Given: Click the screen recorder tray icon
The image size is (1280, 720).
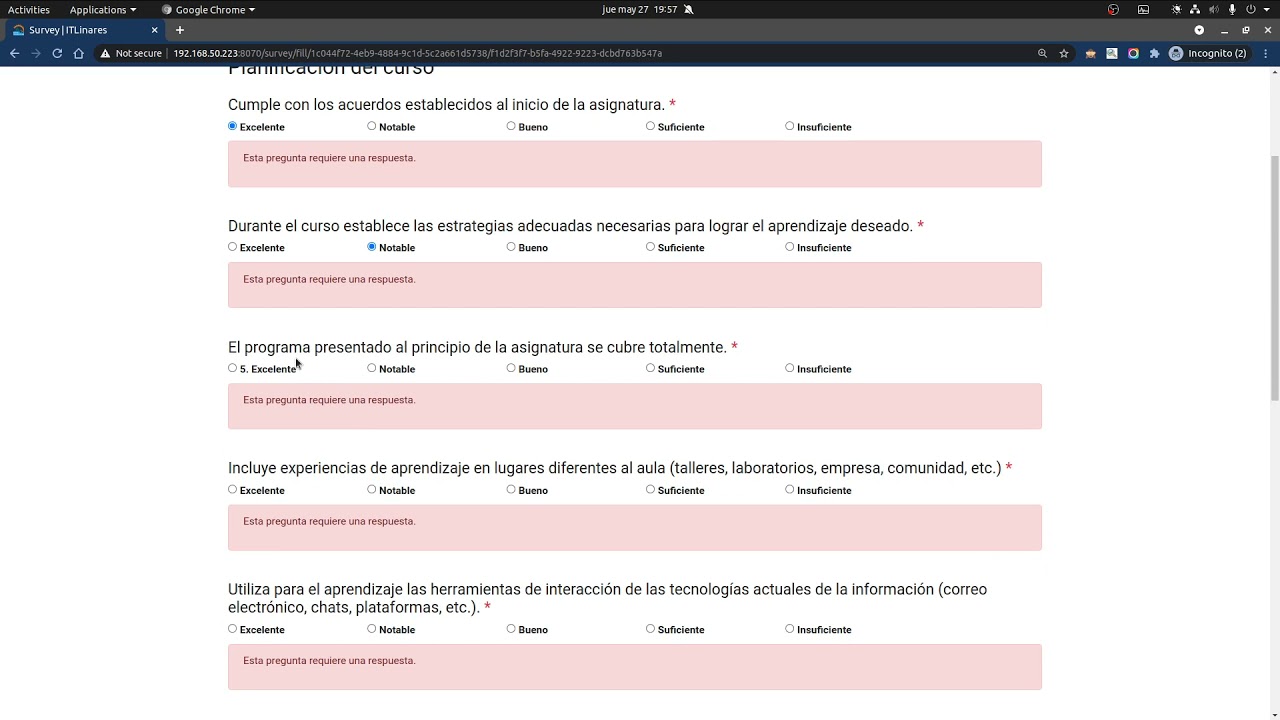Looking at the screenshot, I should (x=1113, y=9).
